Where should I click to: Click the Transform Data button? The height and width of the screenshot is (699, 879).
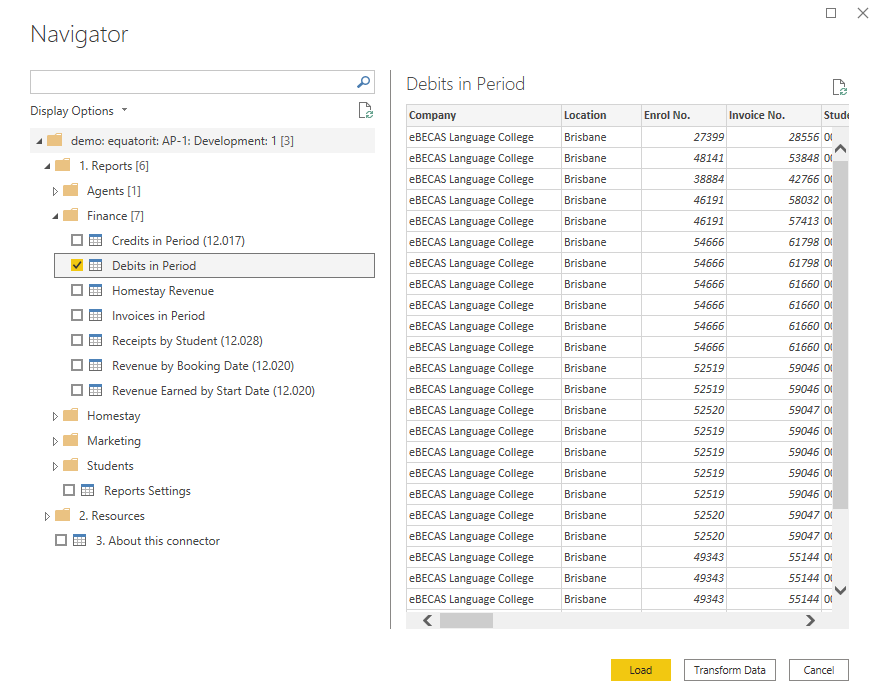(x=730, y=670)
